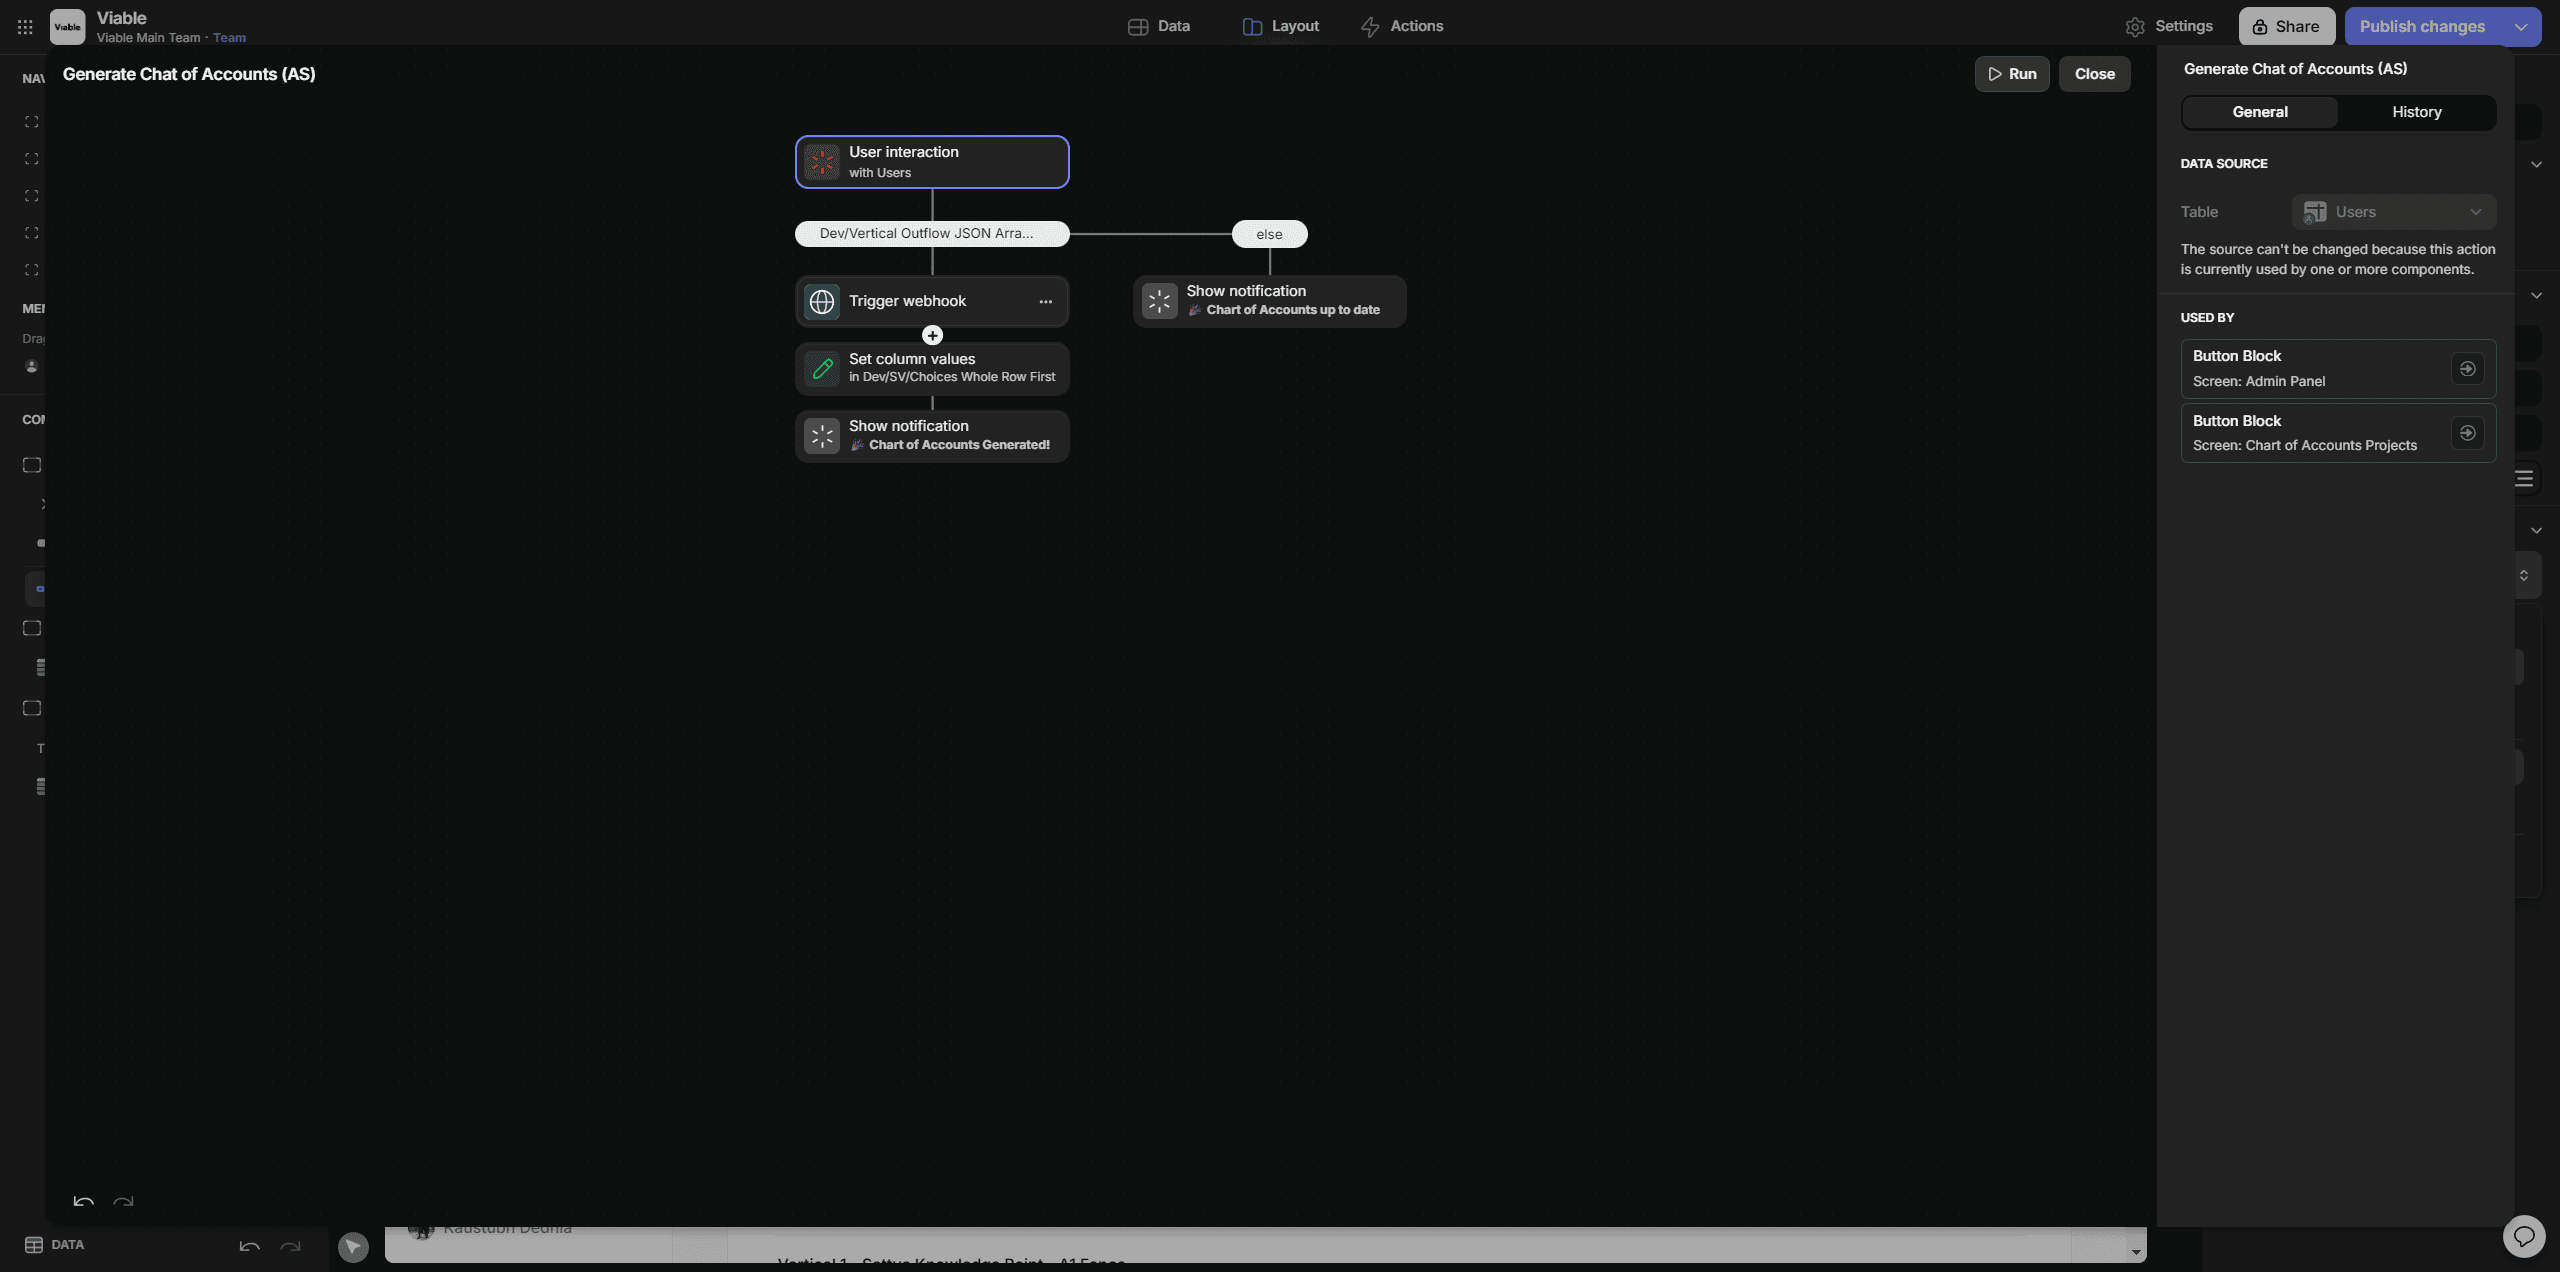
Task: Expand the Publish changes dropdown arrow
Action: tap(2521, 27)
